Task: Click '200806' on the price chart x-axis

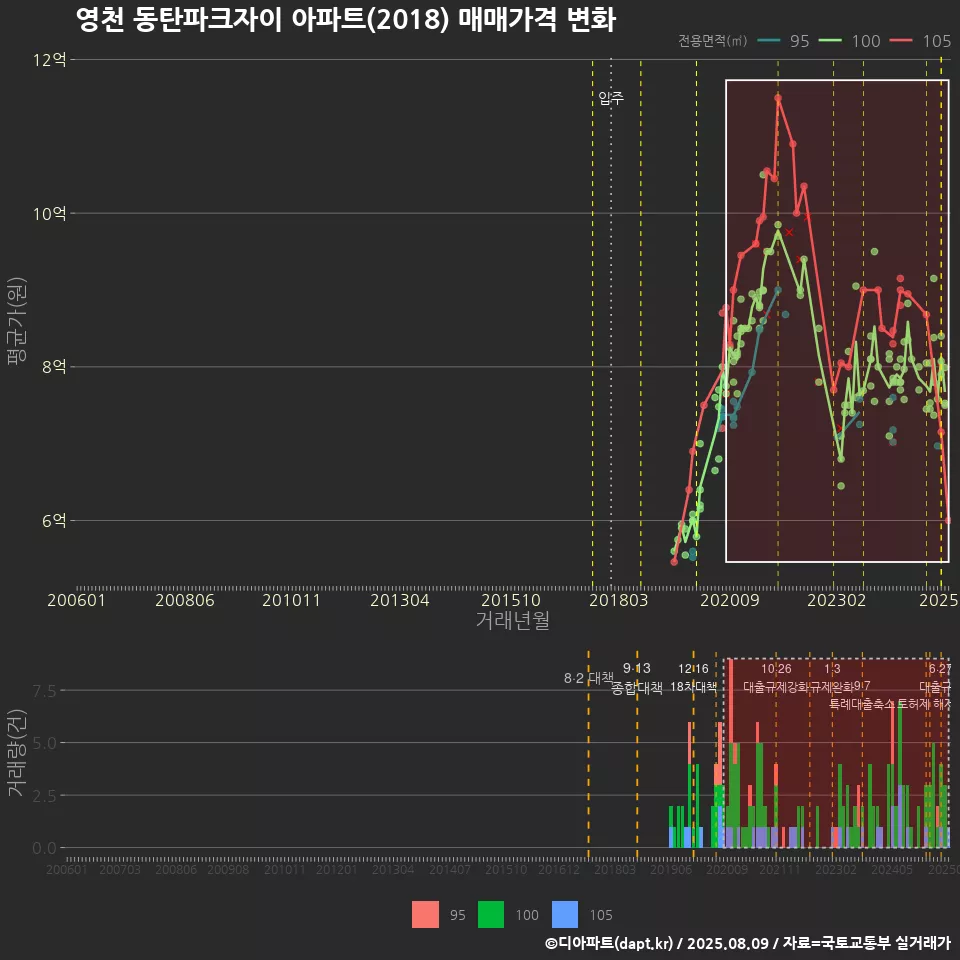Action: point(185,600)
